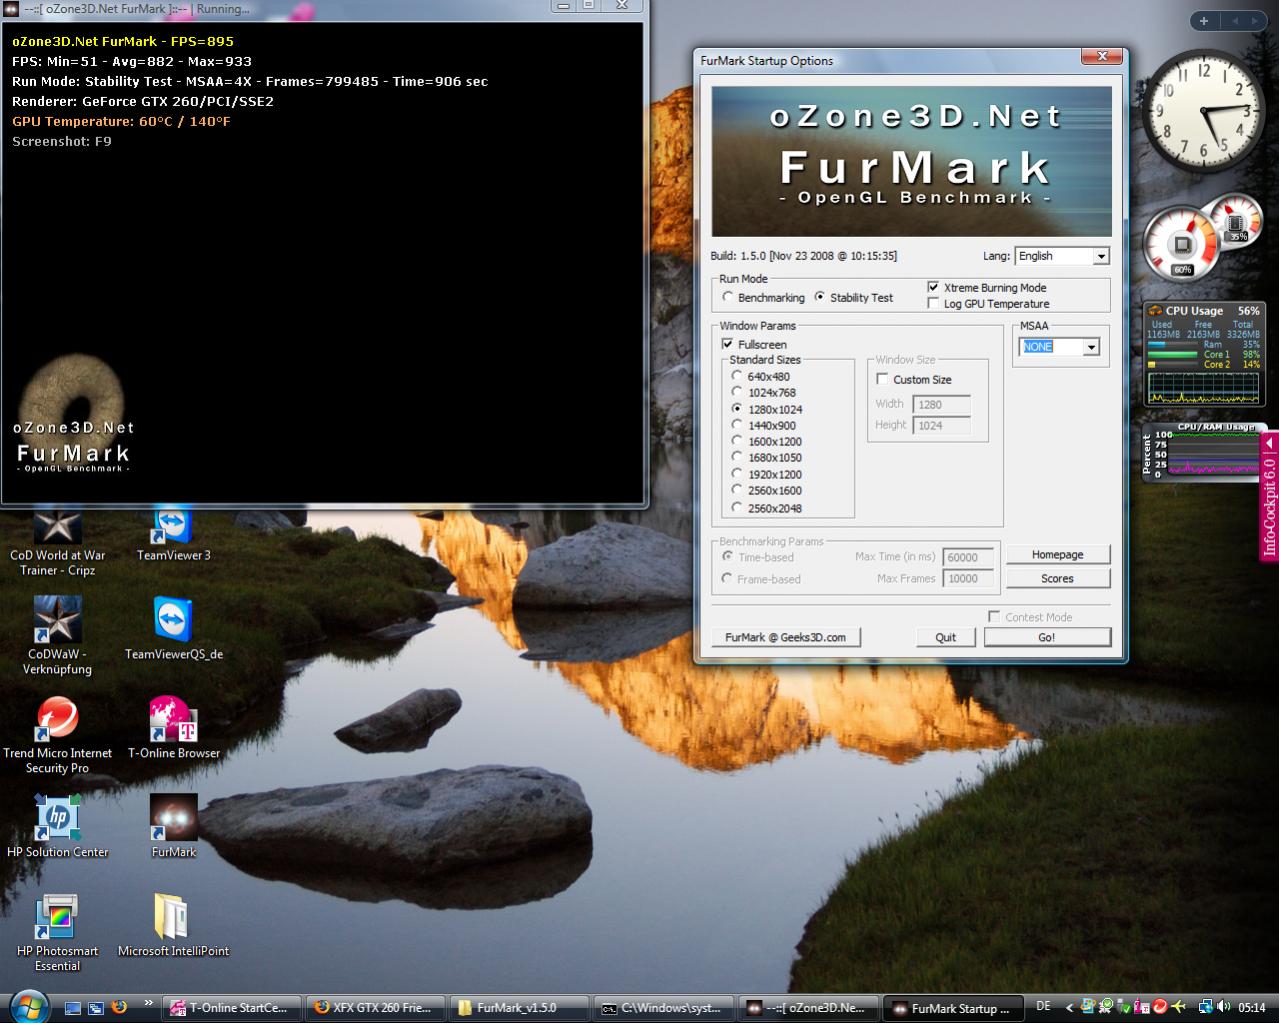
Task: Open the TeamViewer 3 desktop shortcut
Action: (x=173, y=535)
